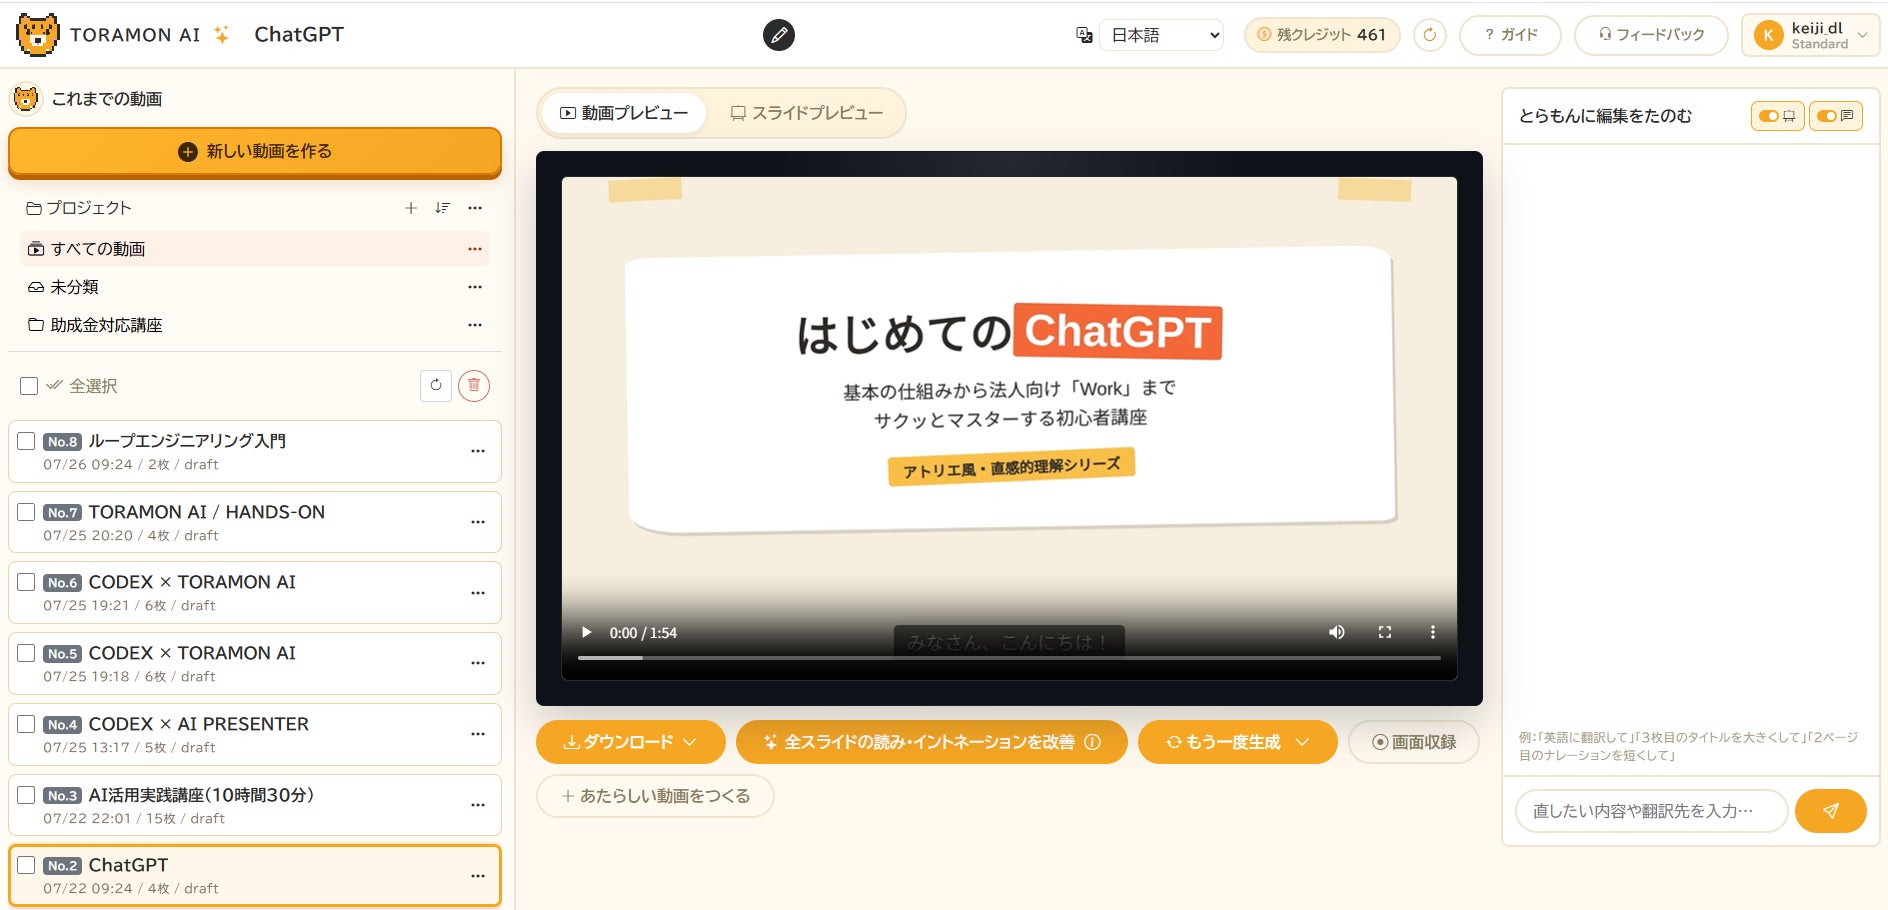Check the box for No.8 ループエンジニアリング入門
Image resolution: width=1888 pixels, height=910 pixels.
(x=26, y=441)
